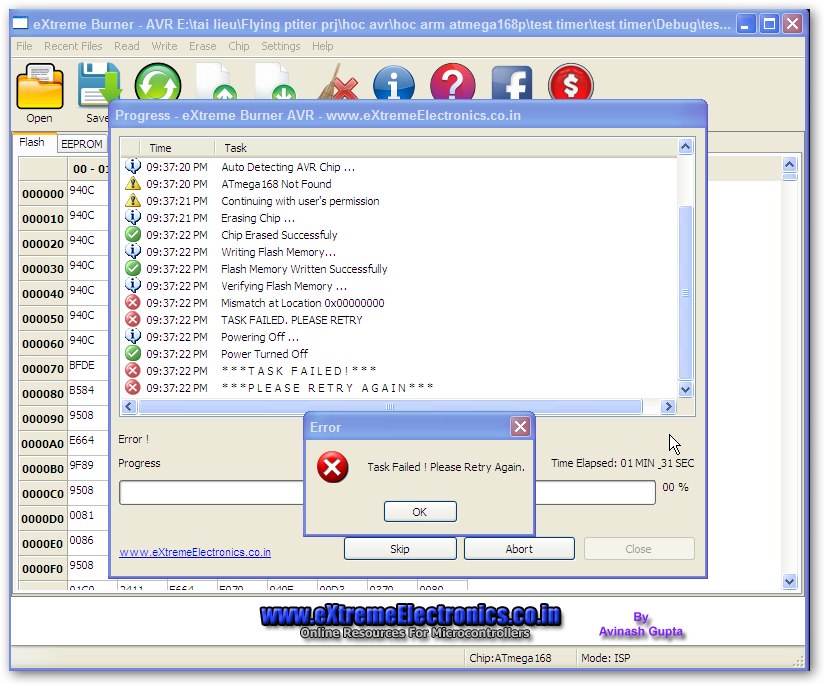This screenshot has height=686, width=825.
Task: Click green check beside Flash Memory Written Successfully
Action: click(x=133, y=268)
